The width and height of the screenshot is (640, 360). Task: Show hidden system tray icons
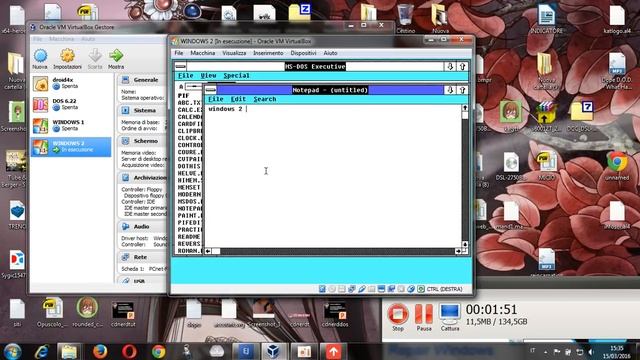pos(545,351)
